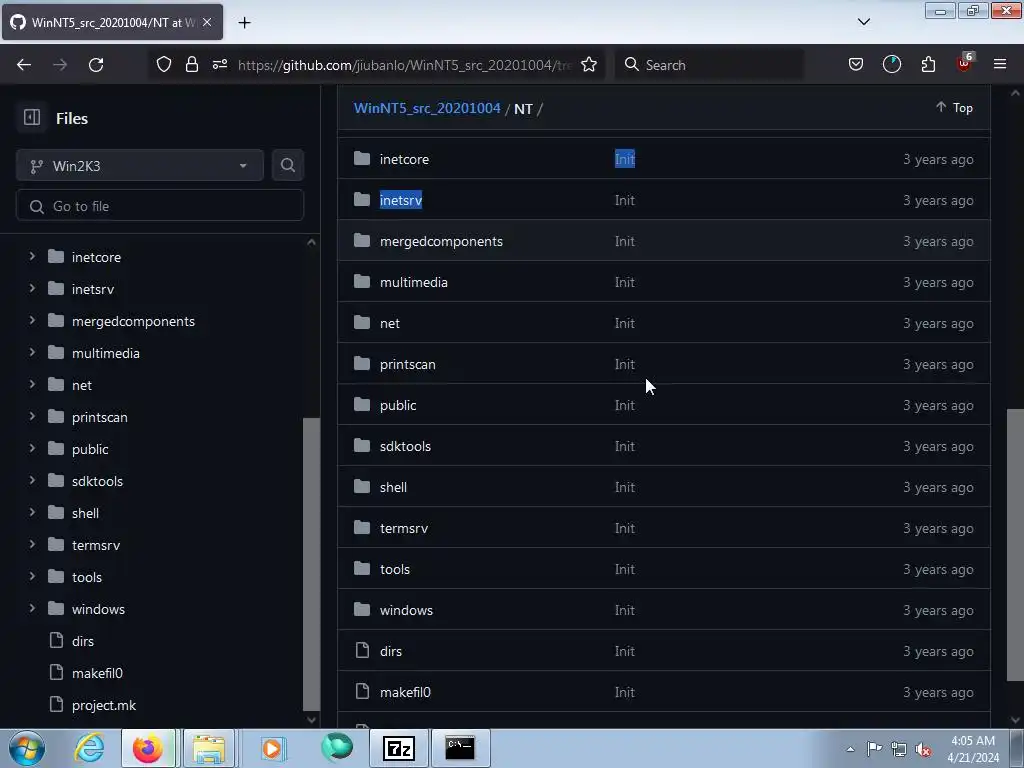This screenshot has width=1024, height=768.
Task: Select project.mk in the sidebar tree
Action: (x=104, y=705)
